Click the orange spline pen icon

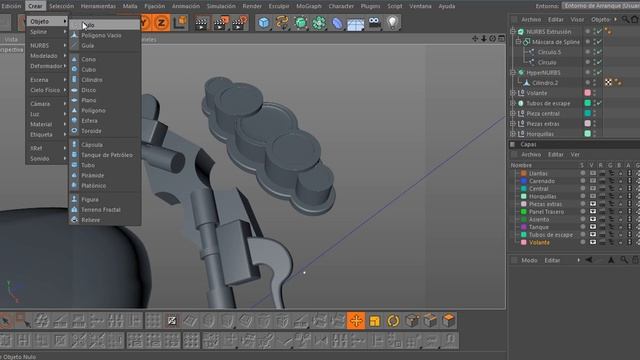click(x=282, y=23)
